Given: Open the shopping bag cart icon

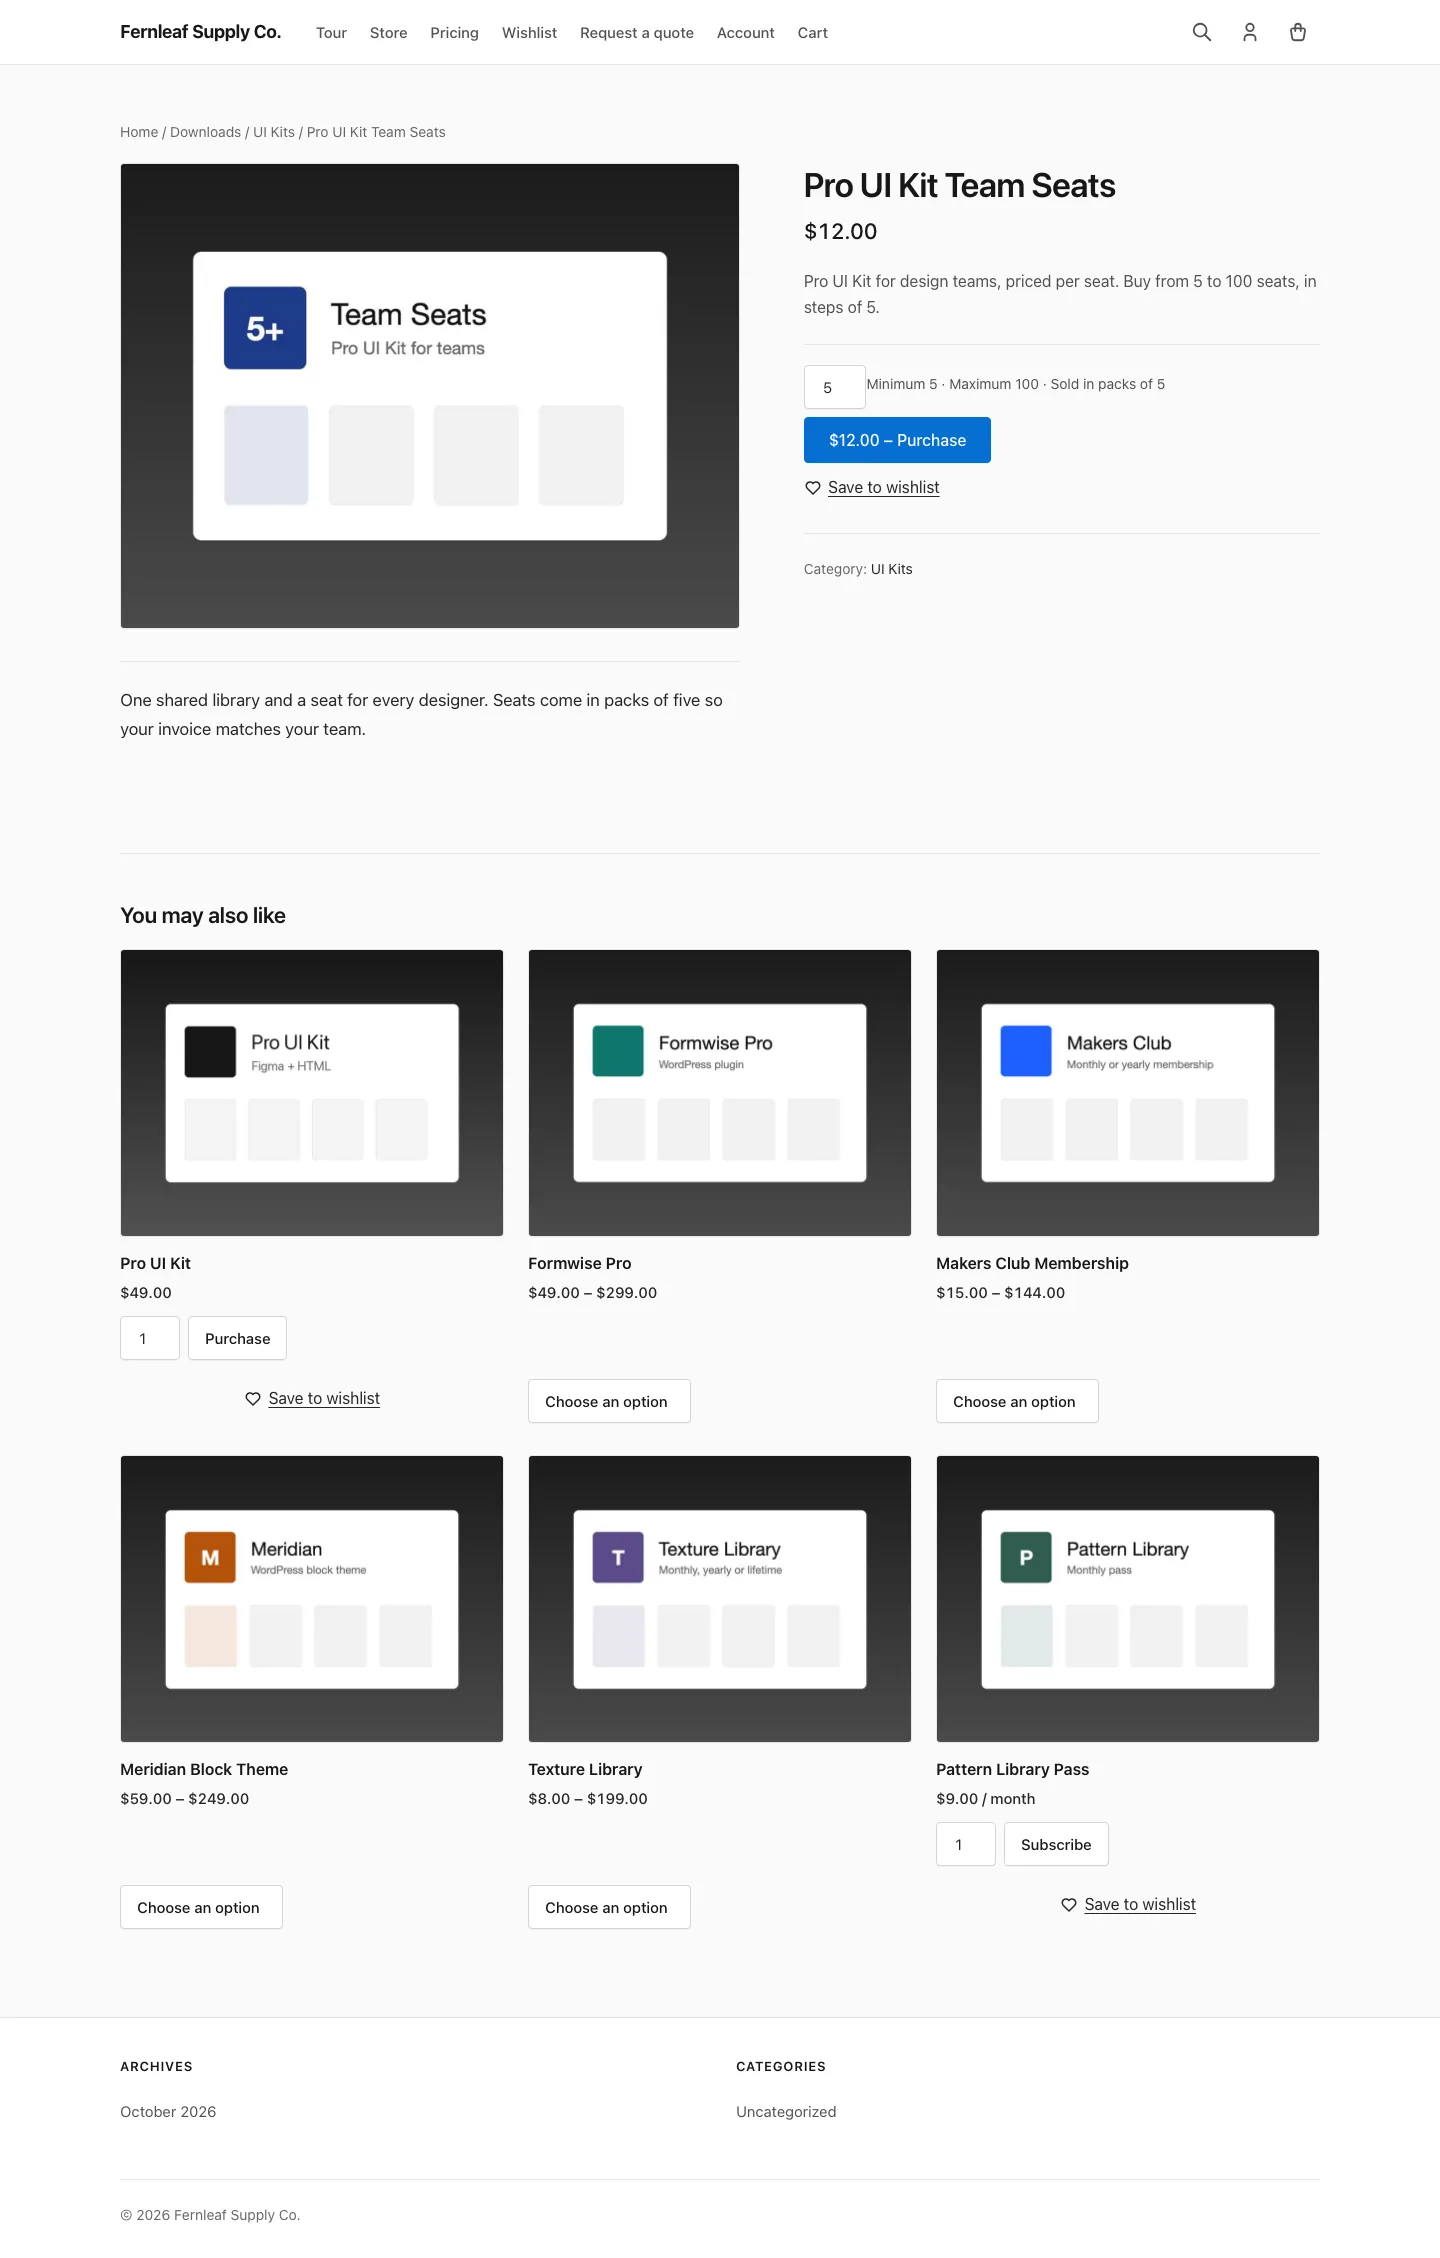Looking at the screenshot, I should pos(1298,32).
